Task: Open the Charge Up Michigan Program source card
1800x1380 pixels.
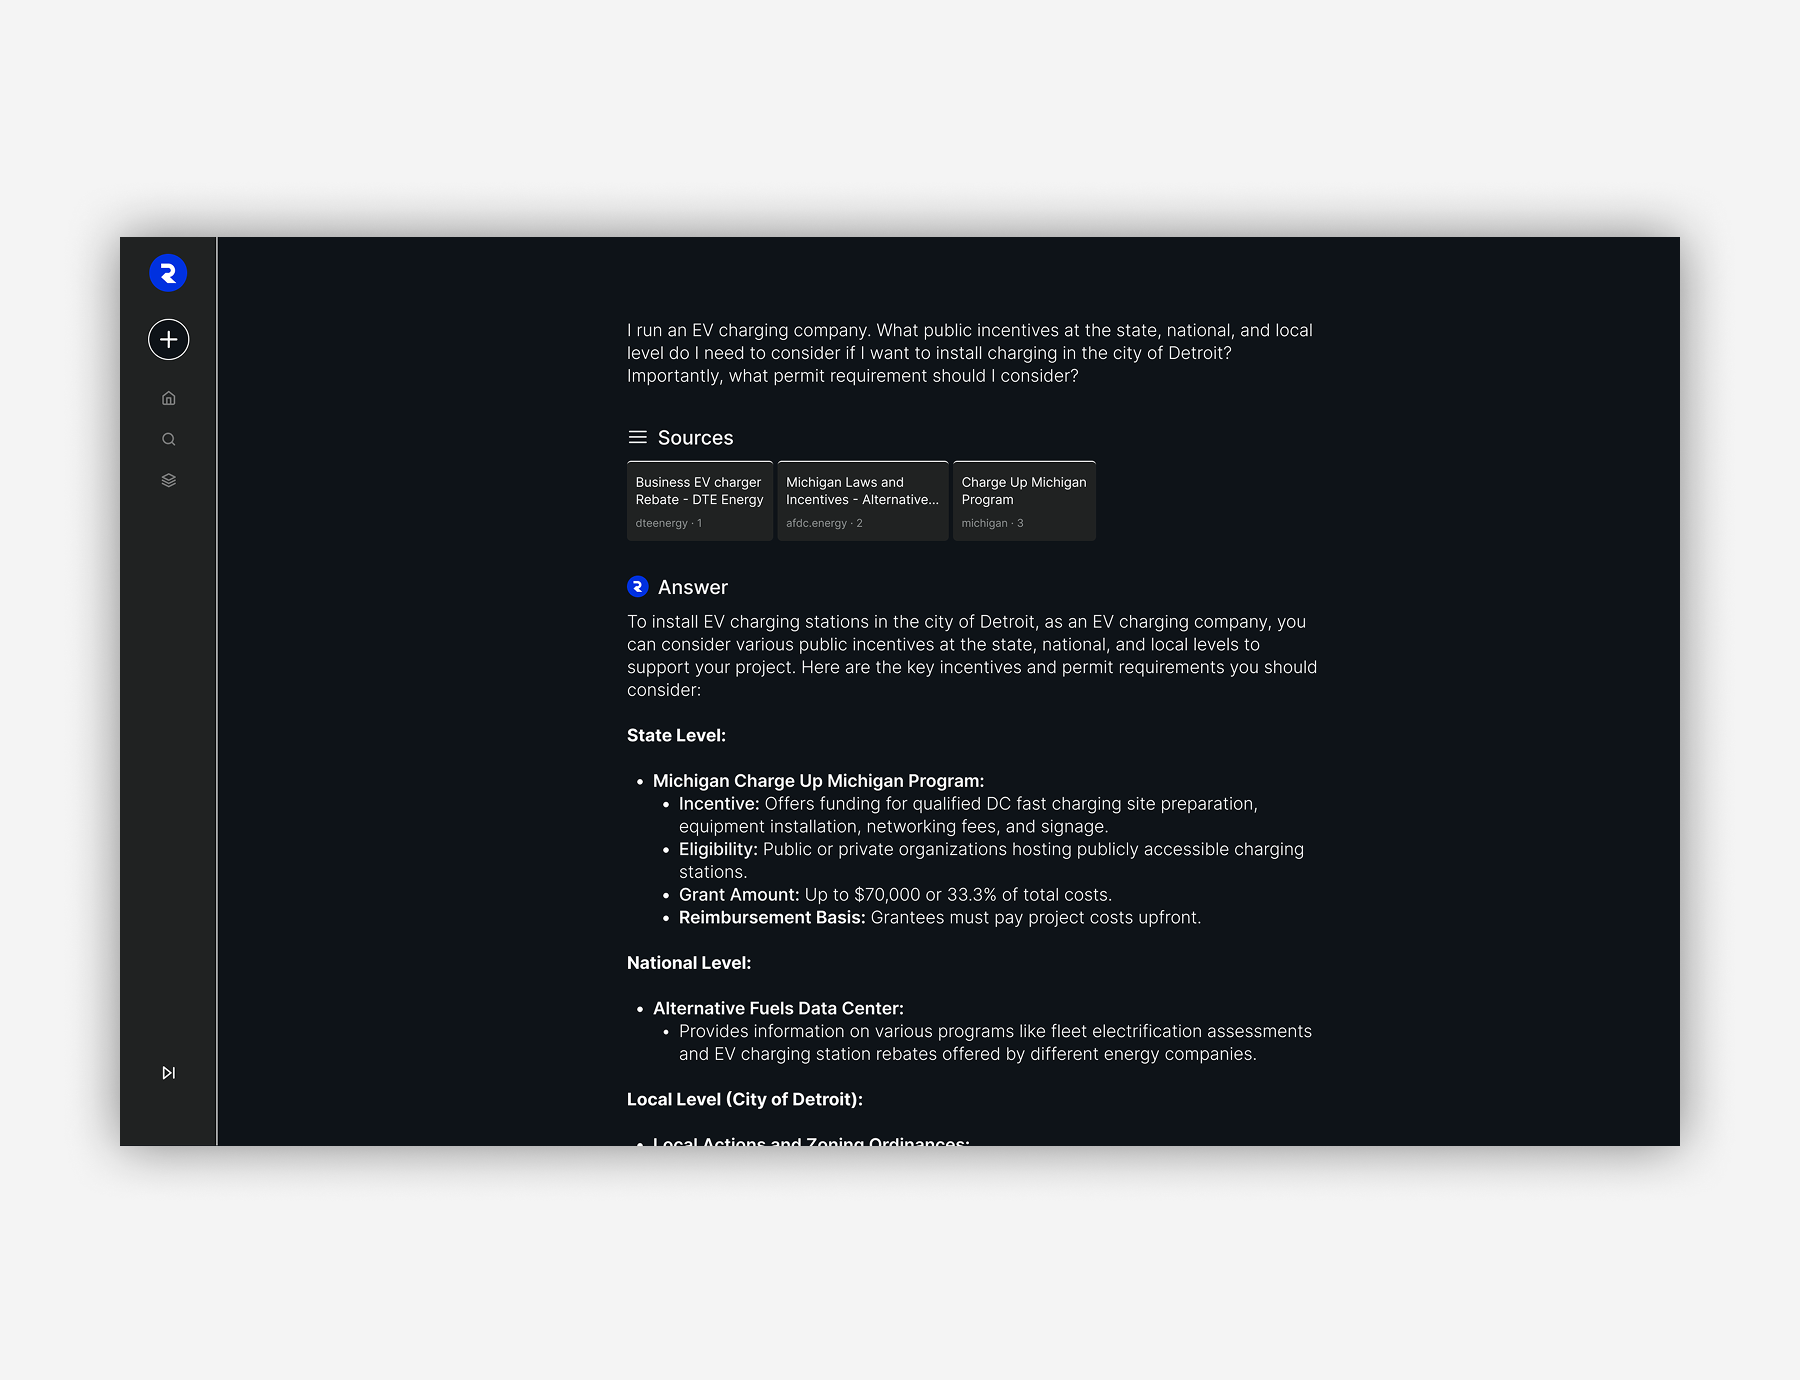Action: click(1023, 501)
